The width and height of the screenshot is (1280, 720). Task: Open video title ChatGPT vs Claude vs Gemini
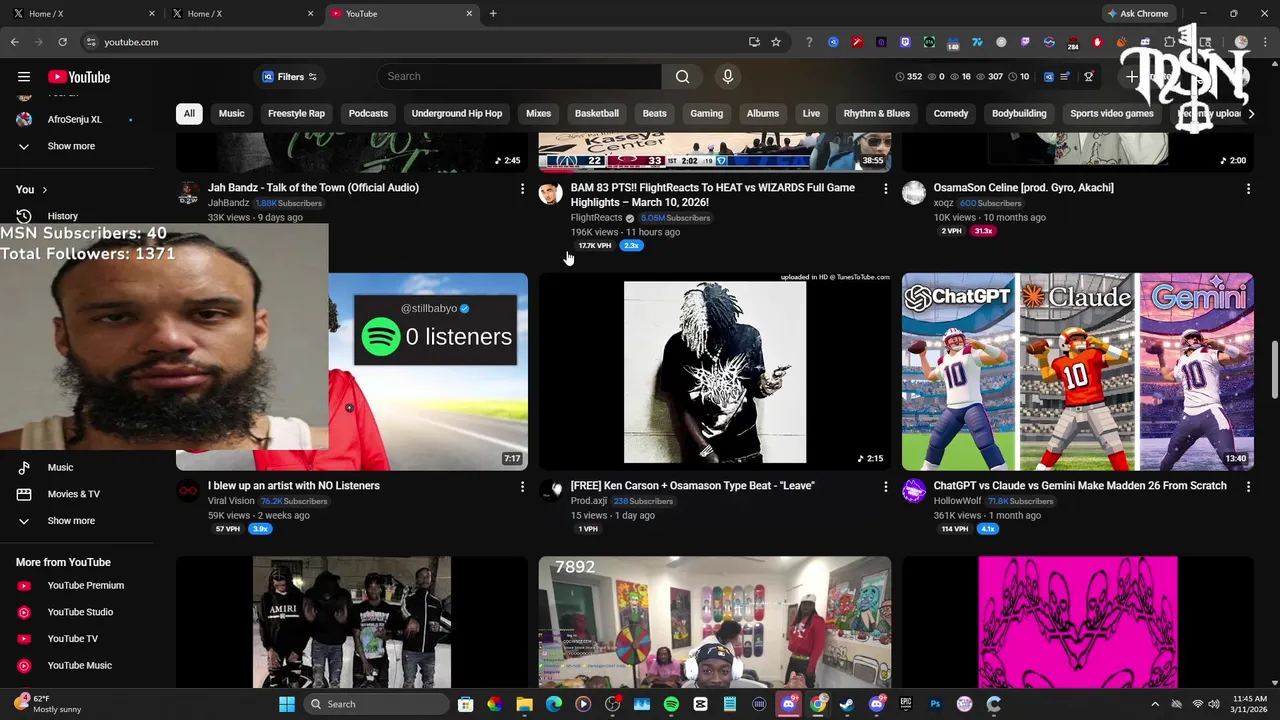tap(1080, 486)
